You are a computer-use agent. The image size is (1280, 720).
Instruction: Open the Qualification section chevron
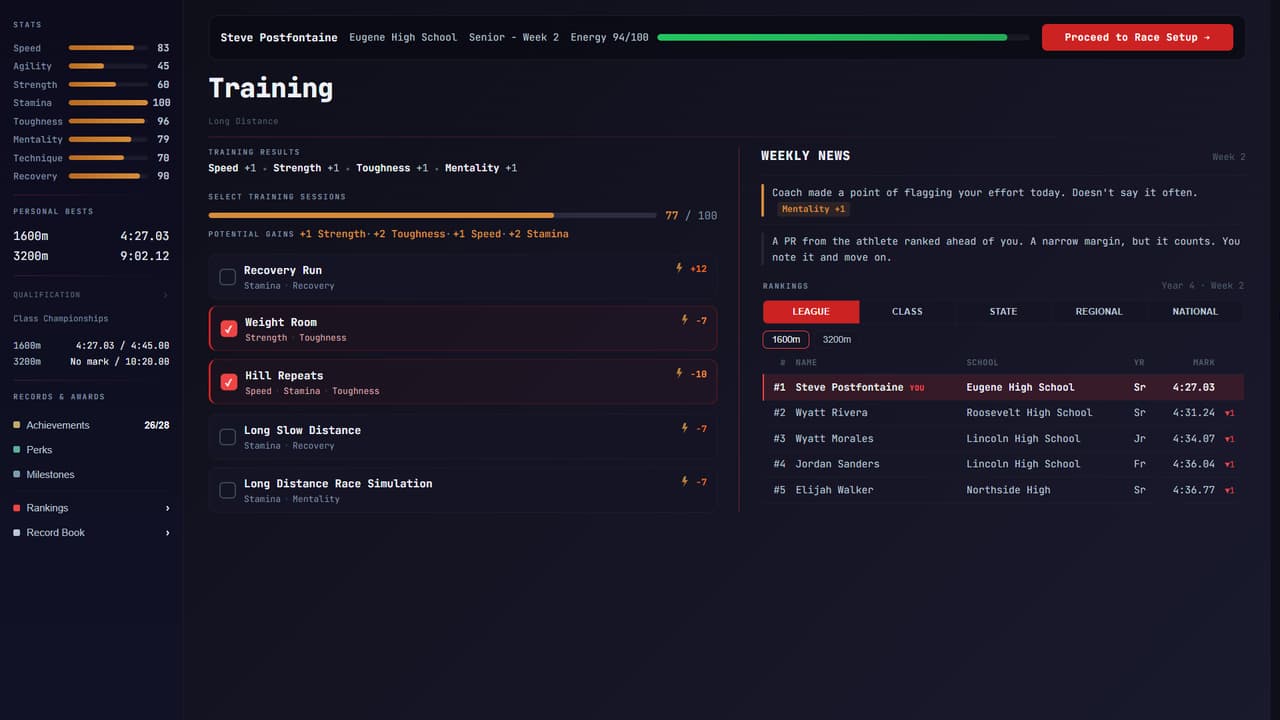165,295
